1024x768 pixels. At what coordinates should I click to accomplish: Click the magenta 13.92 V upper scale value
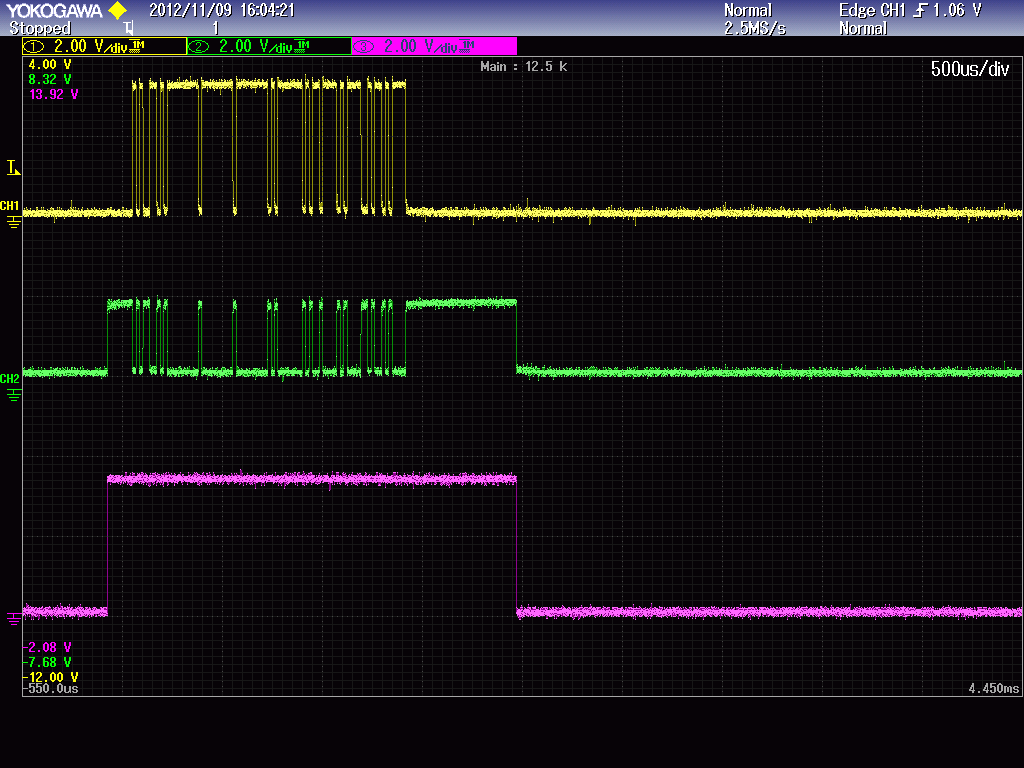point(54,95)
